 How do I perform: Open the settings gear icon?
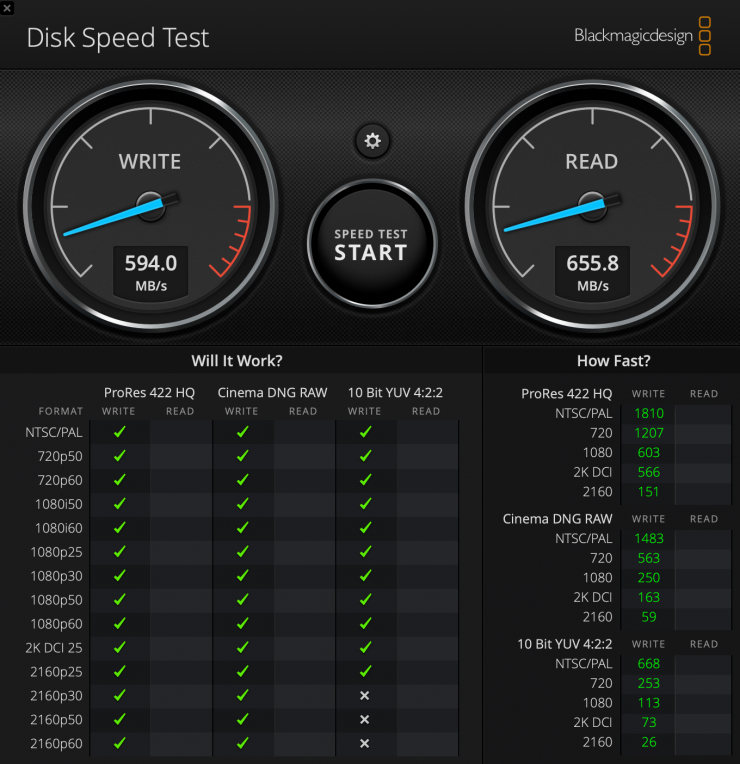tap(373, 141)
